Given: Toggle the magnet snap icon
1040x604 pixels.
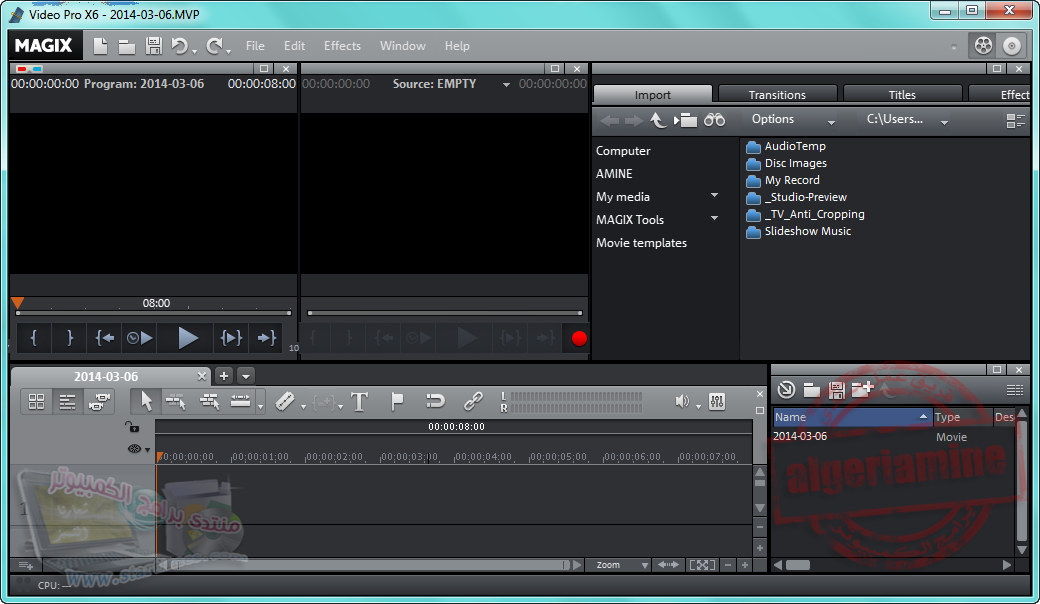Looking at the screenshot, I should click(x=435, y=401).
